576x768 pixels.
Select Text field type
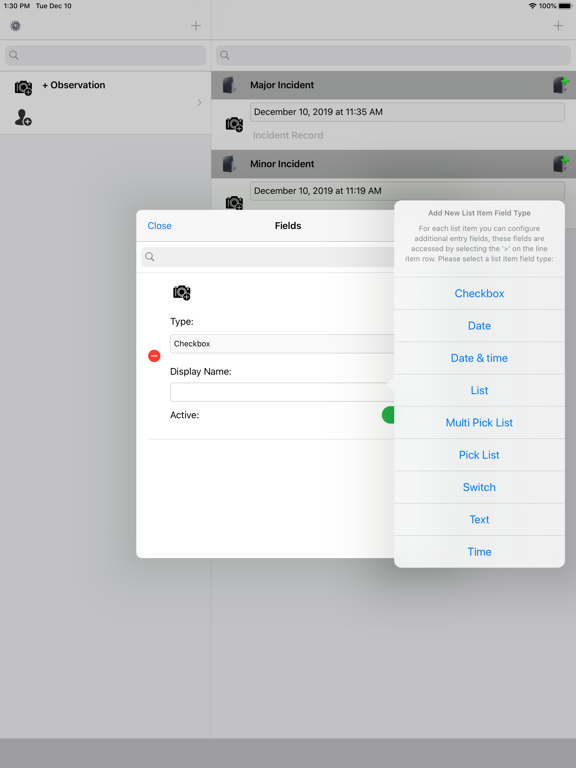pos(480,520)
